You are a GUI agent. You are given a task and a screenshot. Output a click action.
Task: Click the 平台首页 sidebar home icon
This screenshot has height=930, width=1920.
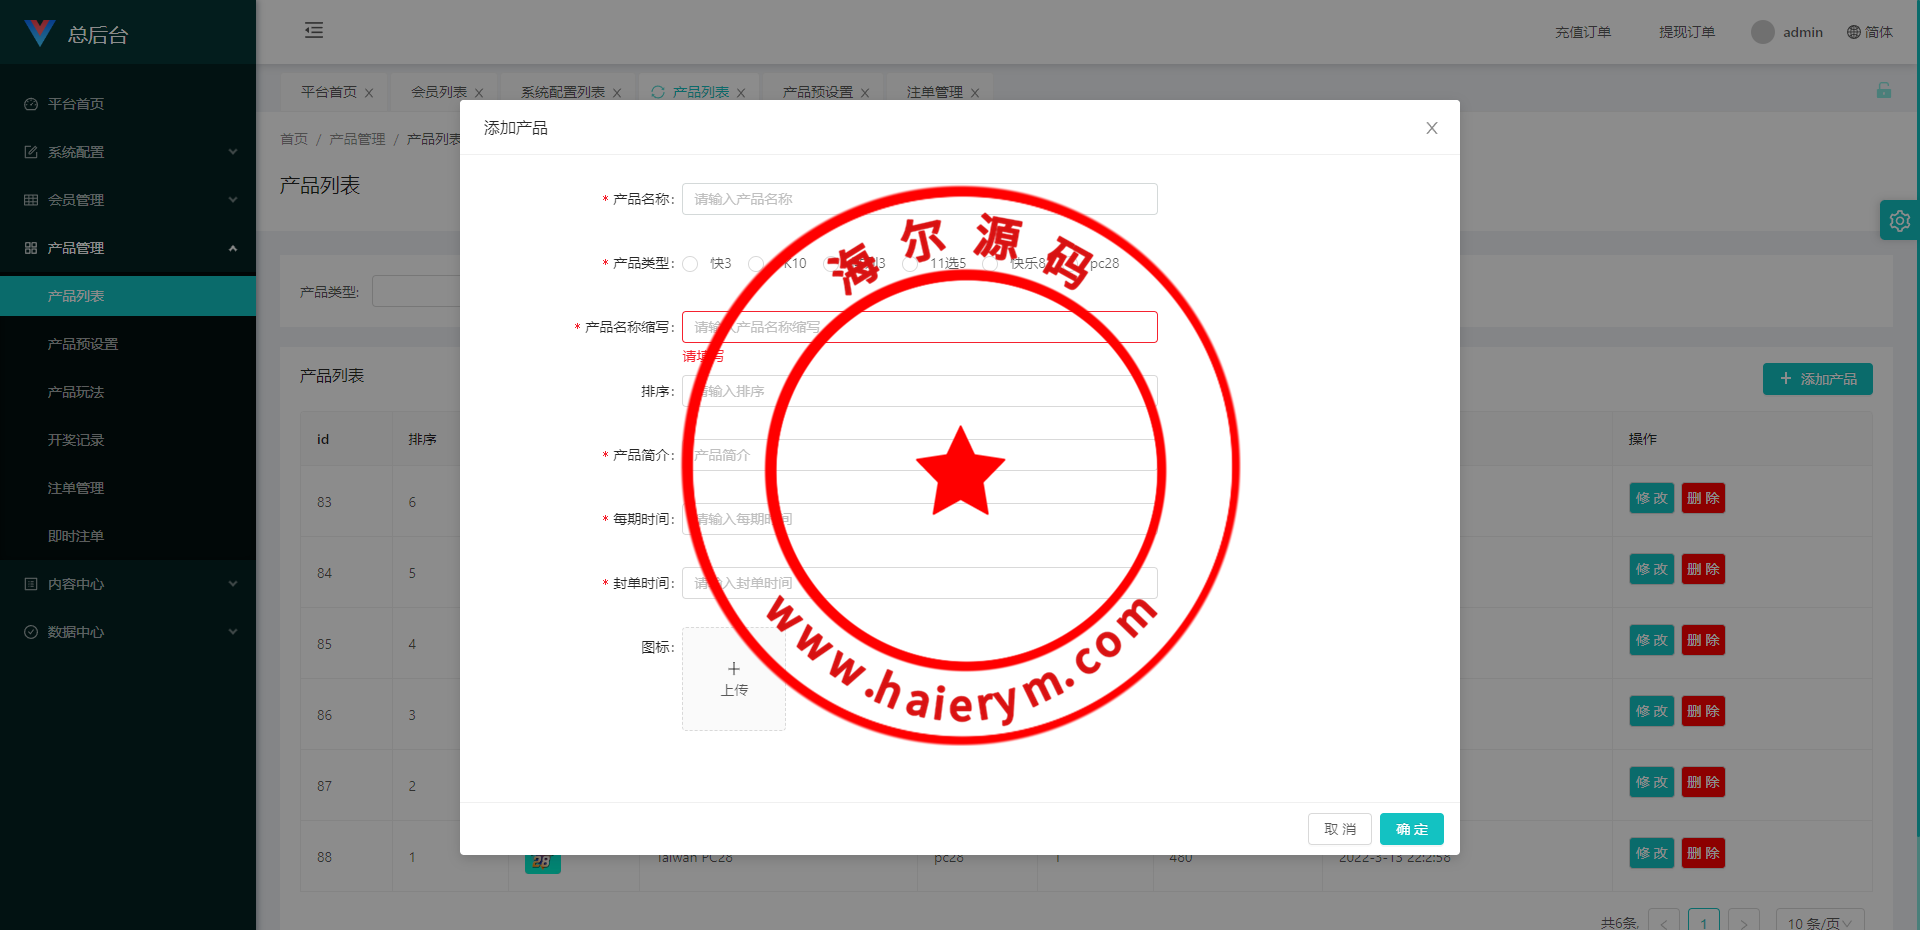pyautogui.click(x=31, y=104)
